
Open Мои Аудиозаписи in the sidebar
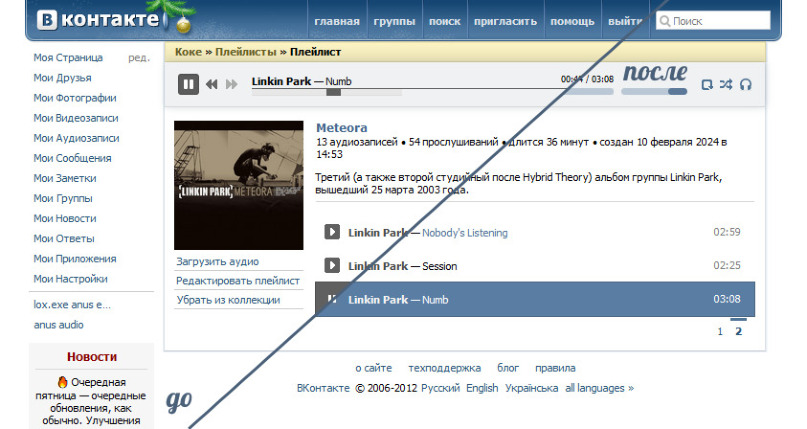pos(76,138)
